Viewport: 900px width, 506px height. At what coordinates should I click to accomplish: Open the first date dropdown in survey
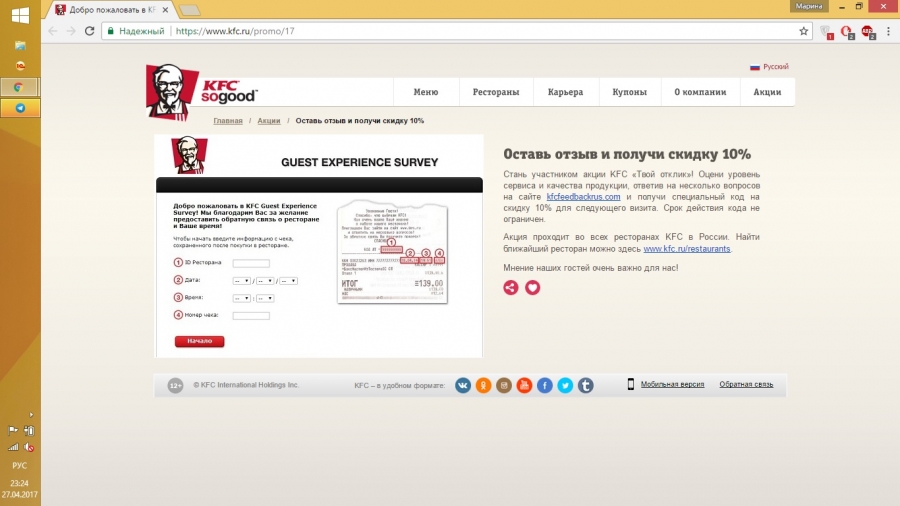241,281
